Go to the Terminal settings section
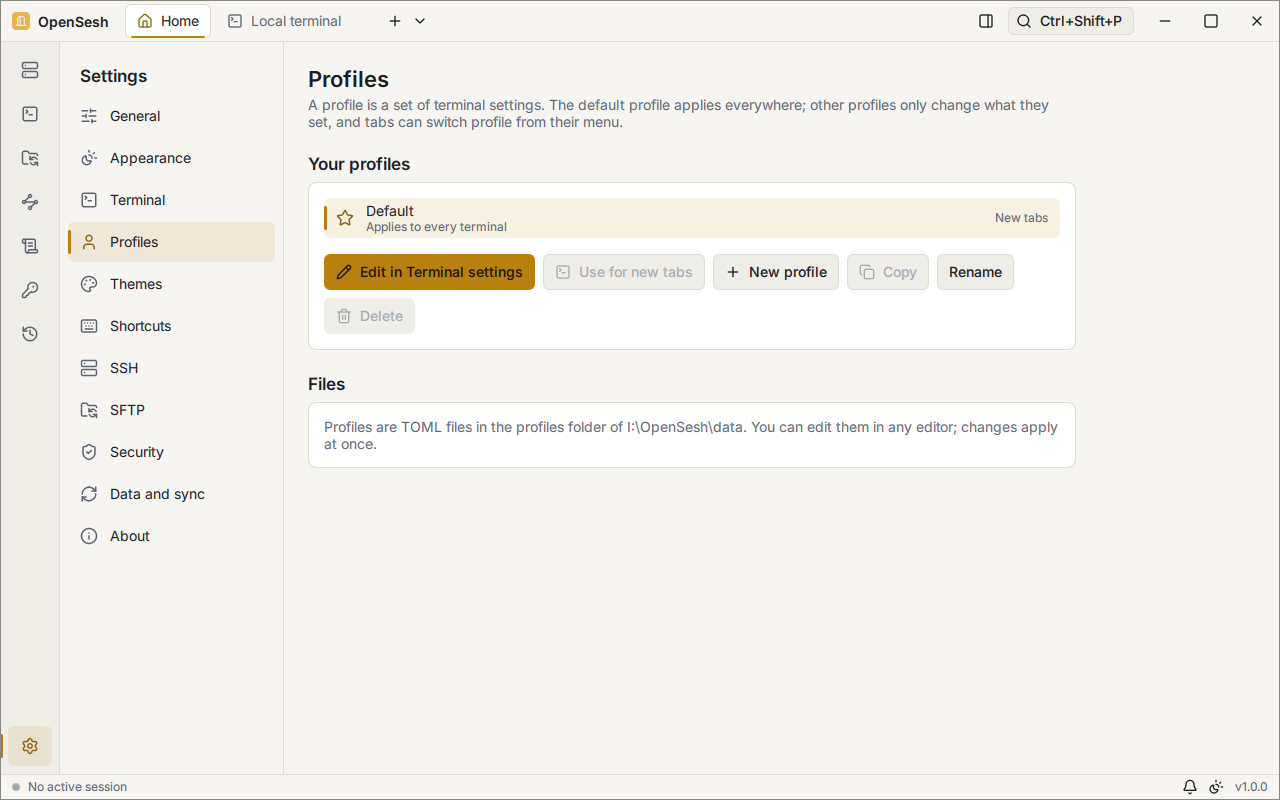The width and height of the screenshot is (1280, 800). pyautogui.click(x=171, y=200)
